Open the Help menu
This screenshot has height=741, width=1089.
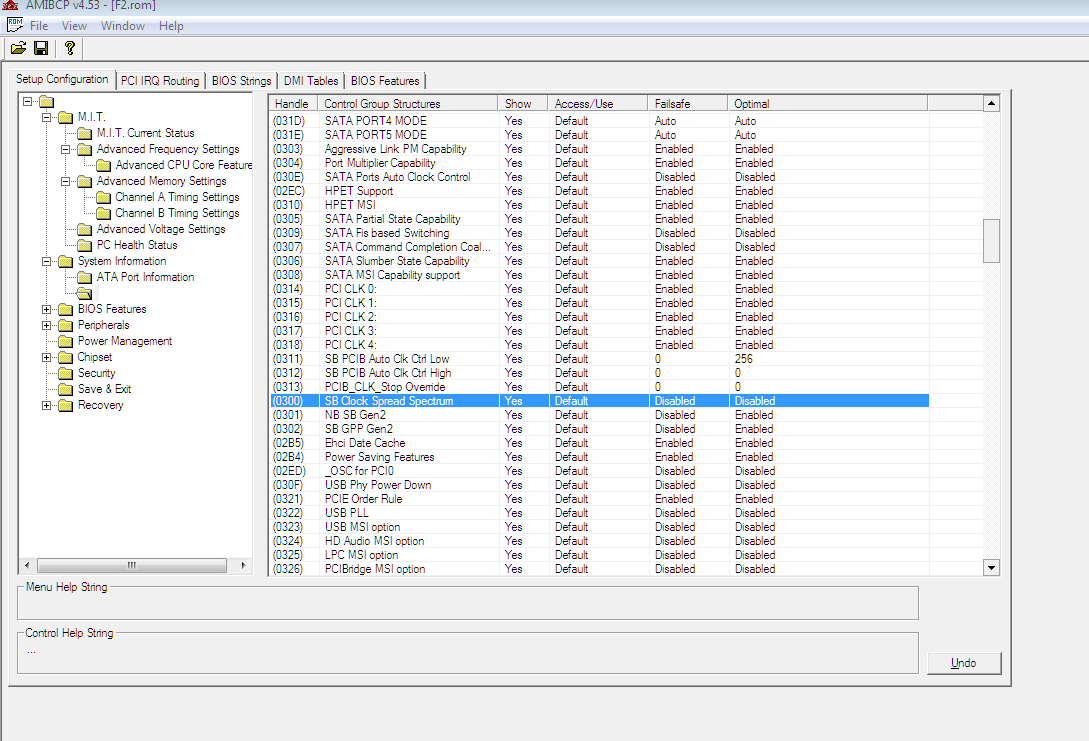click(x=171, y=26)
